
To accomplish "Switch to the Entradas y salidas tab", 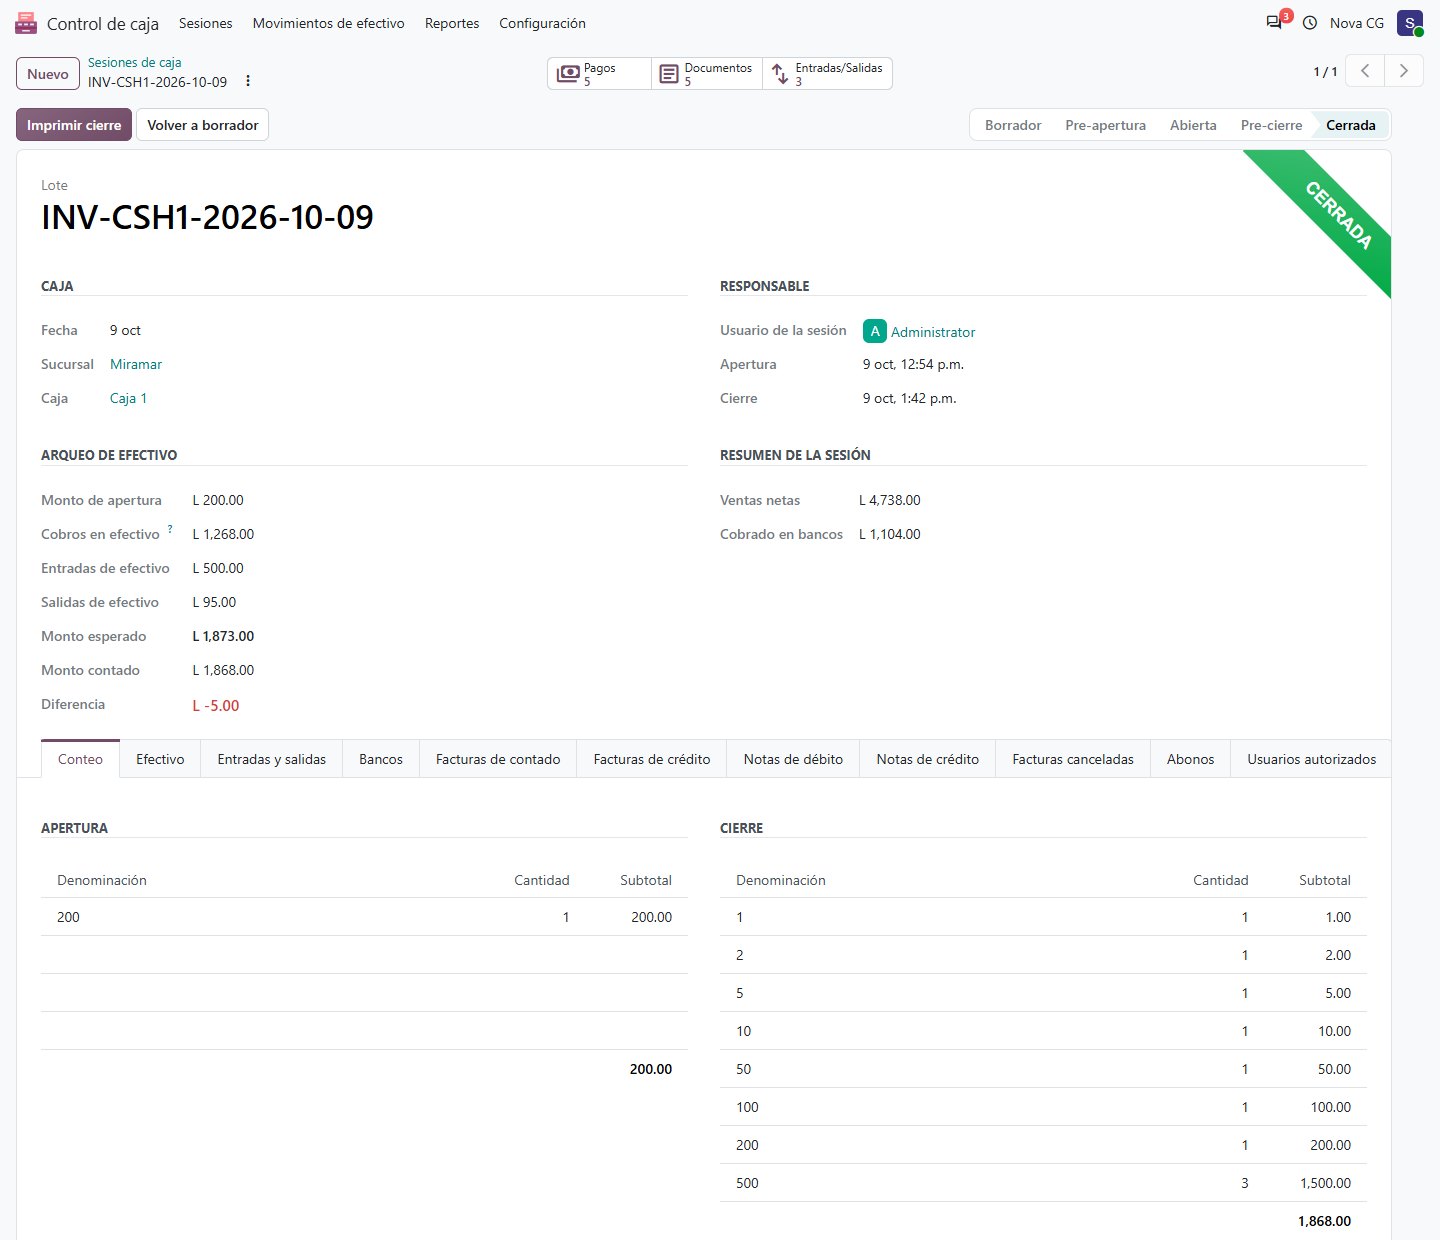I will click(x=272, y=759).
